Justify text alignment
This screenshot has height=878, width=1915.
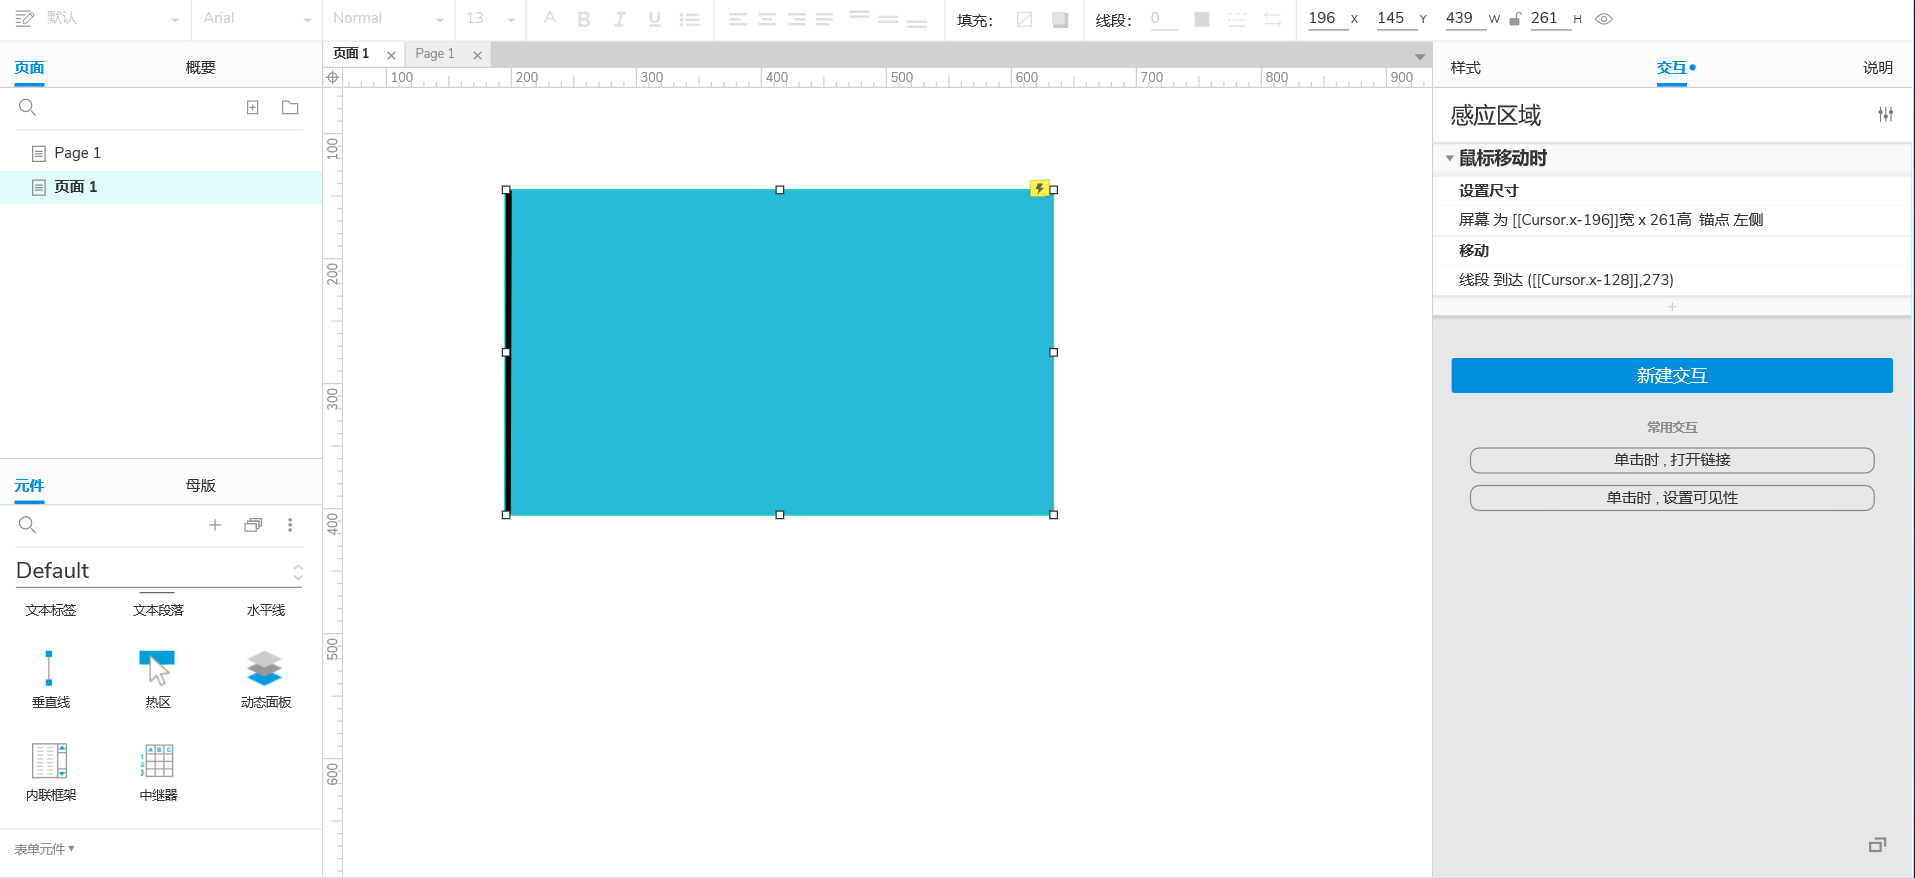[825, 19]
